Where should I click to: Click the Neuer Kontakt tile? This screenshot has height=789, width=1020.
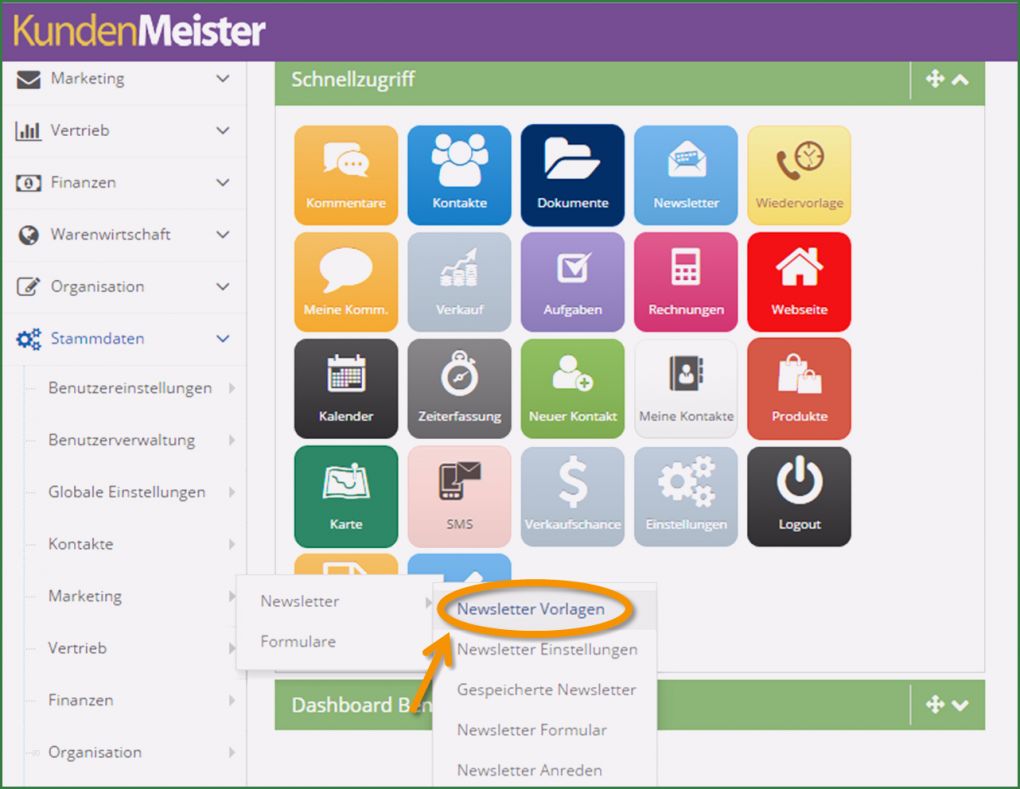[572, 388]
